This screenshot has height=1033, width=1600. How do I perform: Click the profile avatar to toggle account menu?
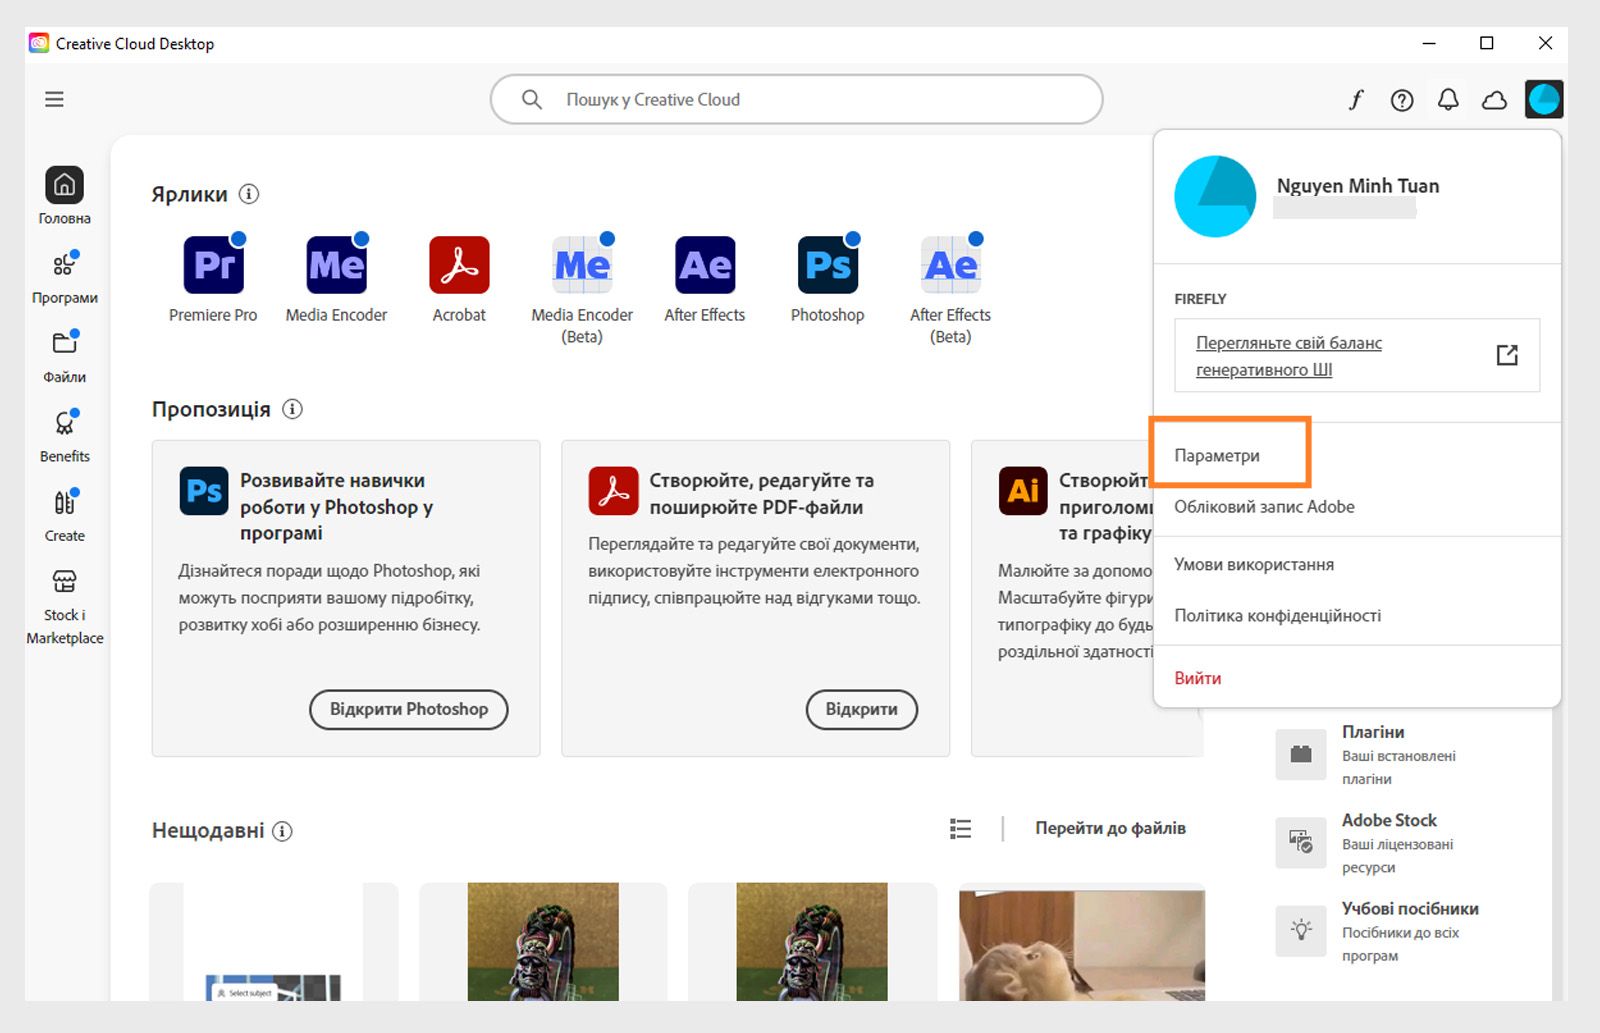point(1544,100)
